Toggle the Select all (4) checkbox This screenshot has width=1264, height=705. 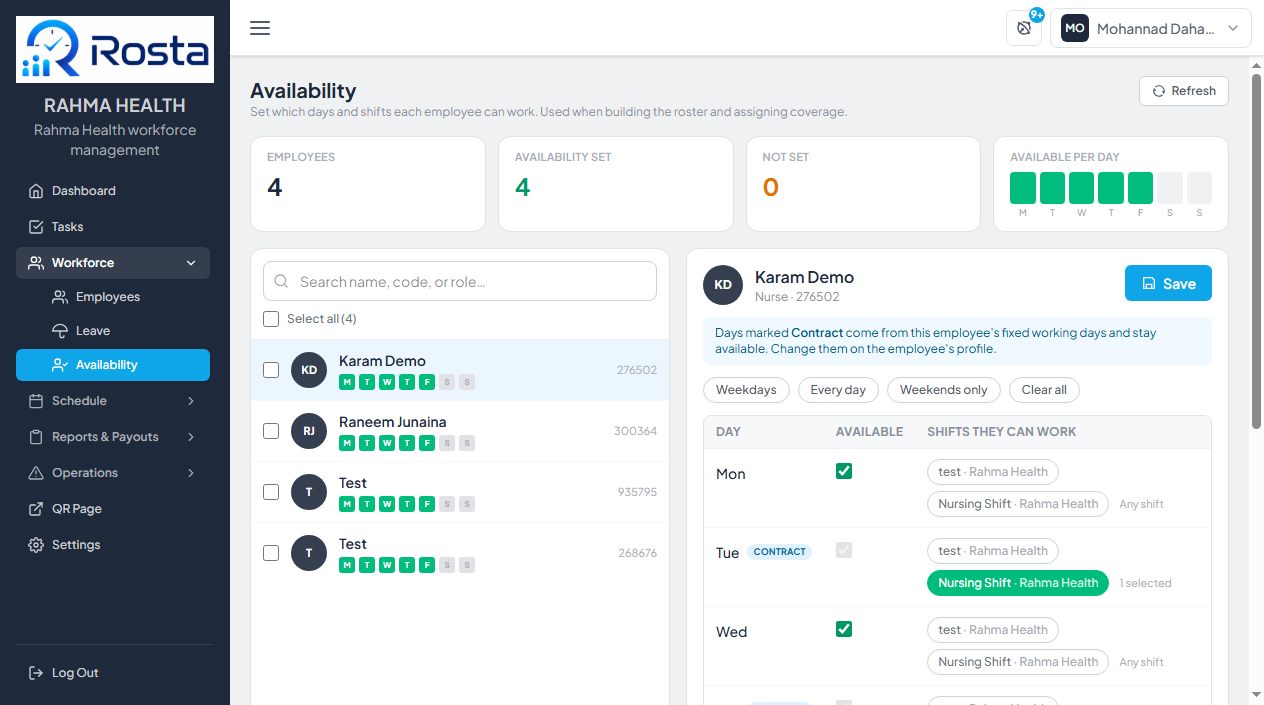tap(271, 319)
